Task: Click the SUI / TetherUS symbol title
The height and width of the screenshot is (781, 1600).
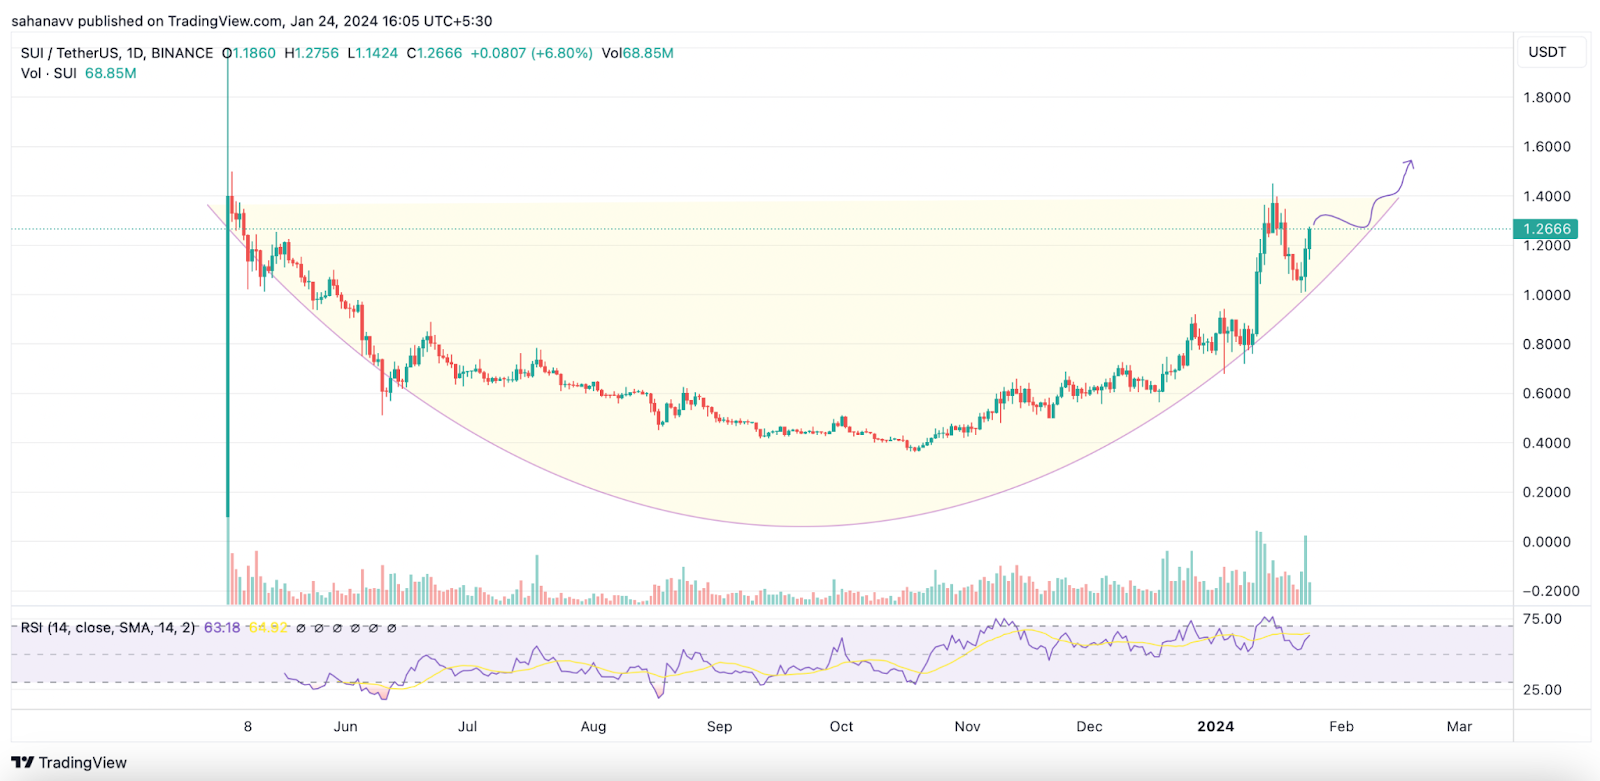Action: (x=117, y=53)
